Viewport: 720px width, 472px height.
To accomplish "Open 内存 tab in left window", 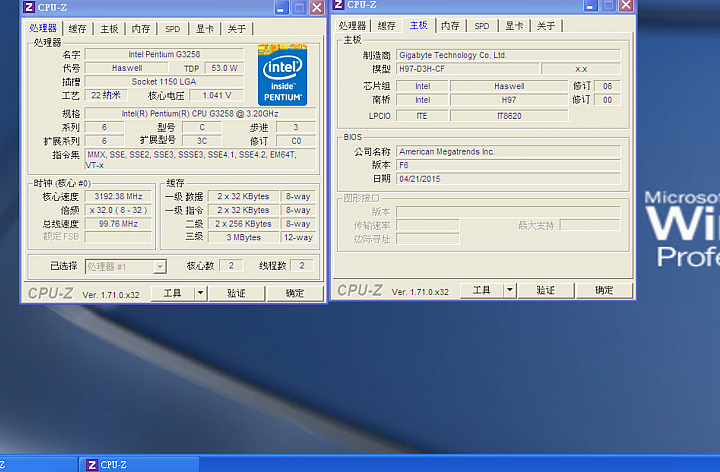I will [x=141, y=29].
